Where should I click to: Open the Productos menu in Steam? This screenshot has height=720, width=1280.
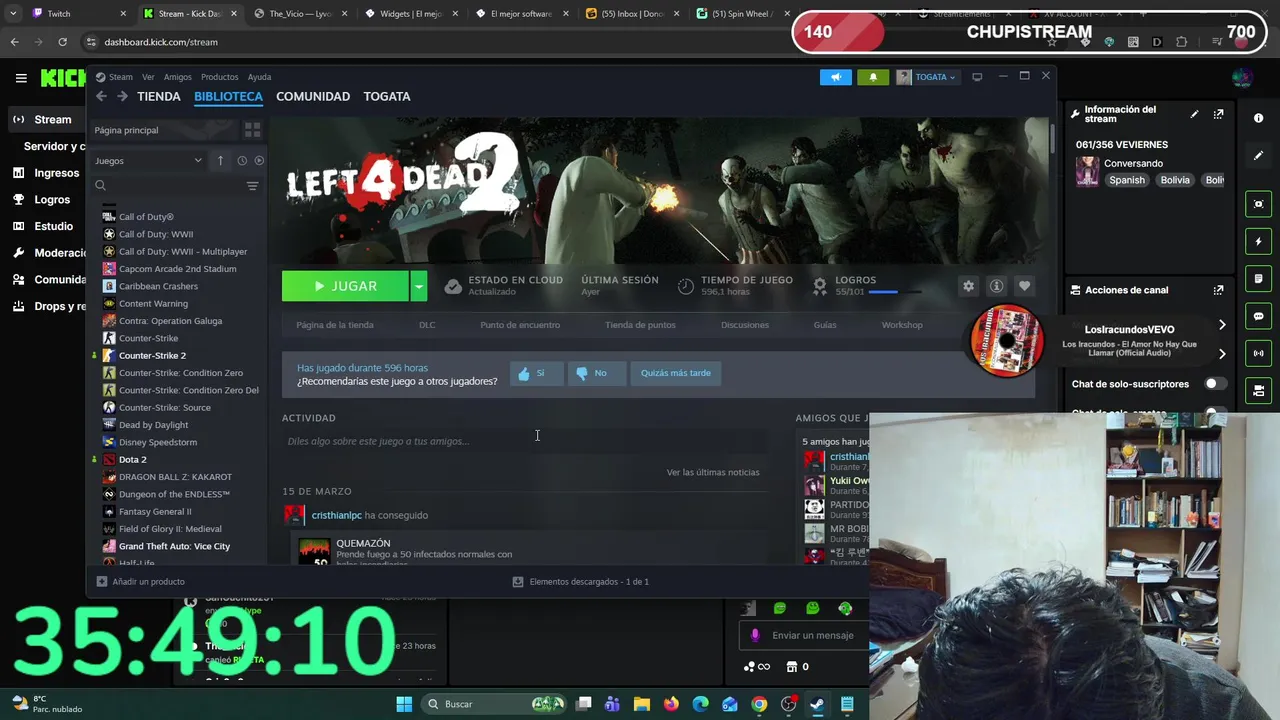(219, 77)
